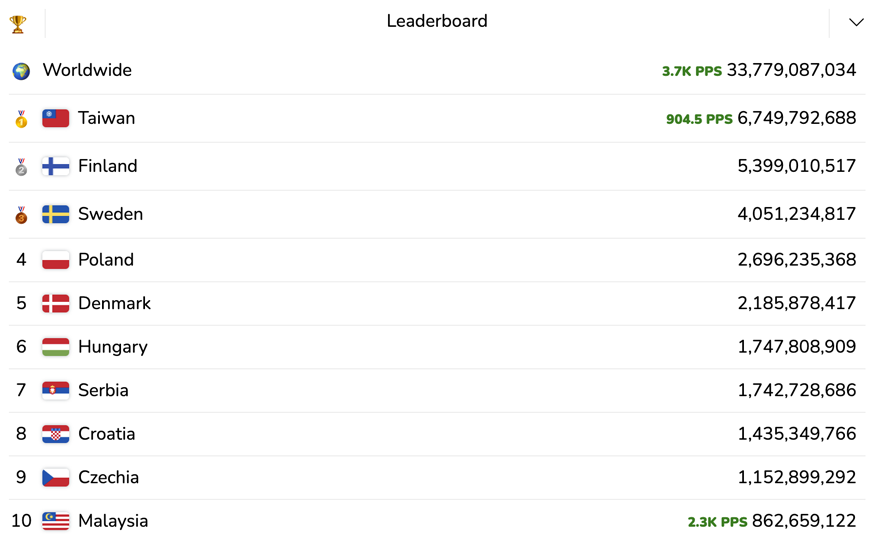Viewport: 880px width, 539px height.
Task: Click the Leaderboard header title
Action: pos(437,21)
